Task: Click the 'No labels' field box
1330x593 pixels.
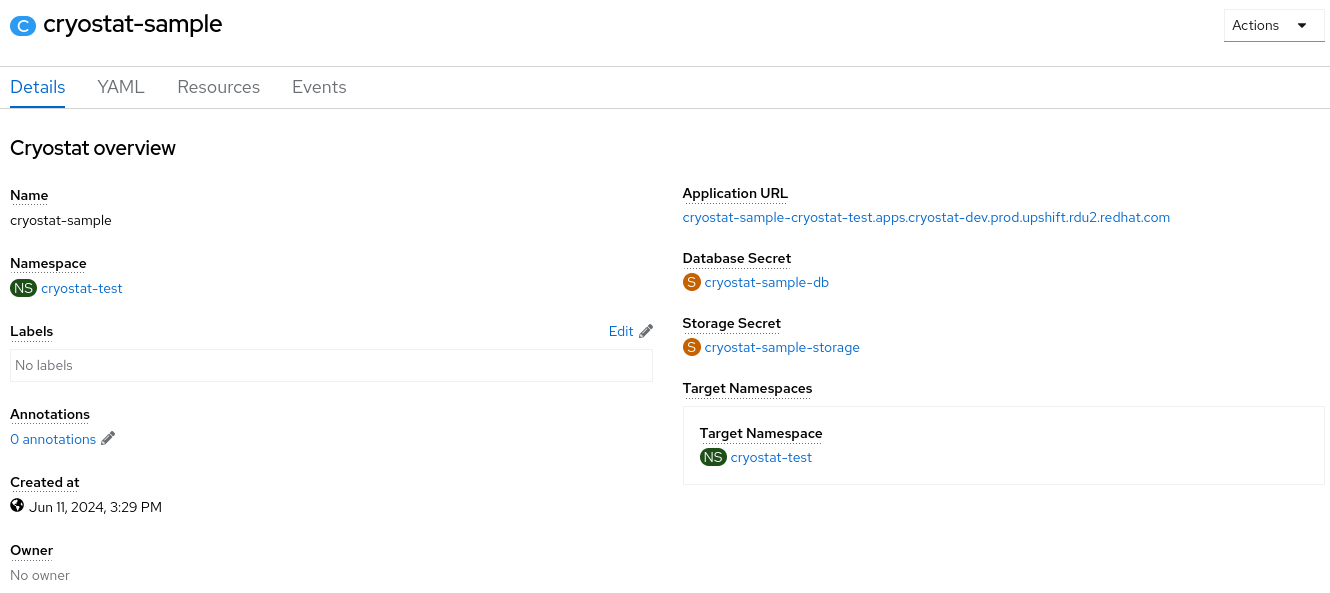Action: tap(330, 365)
